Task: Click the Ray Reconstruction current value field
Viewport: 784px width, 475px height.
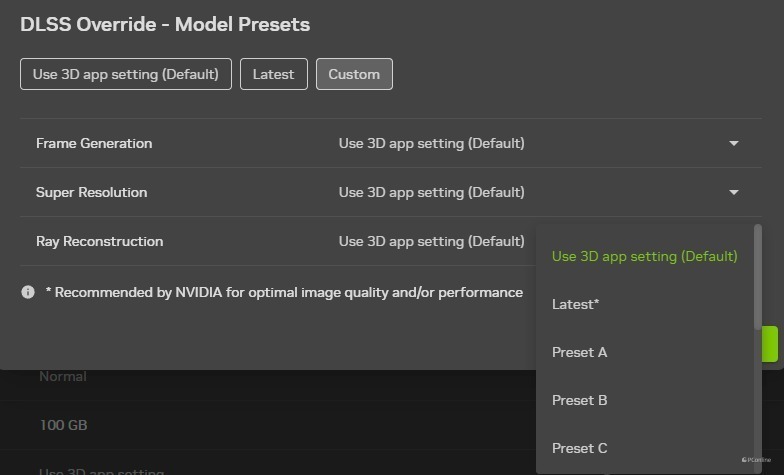Action: tap(431, 241)
